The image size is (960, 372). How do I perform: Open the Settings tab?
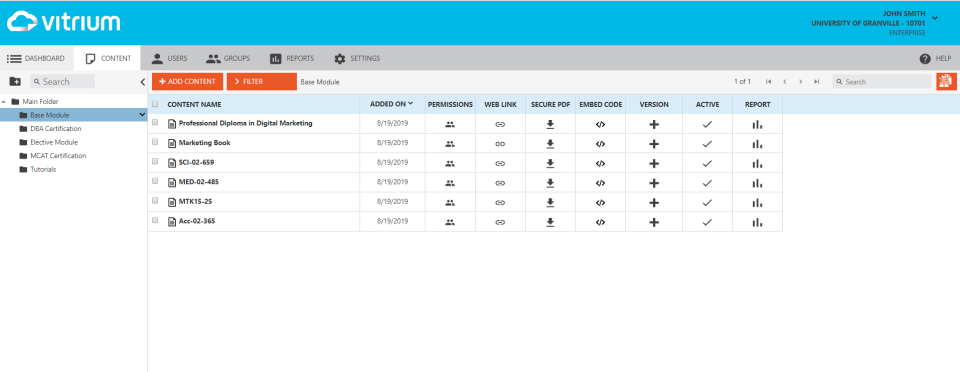click(x=357, y=58)
